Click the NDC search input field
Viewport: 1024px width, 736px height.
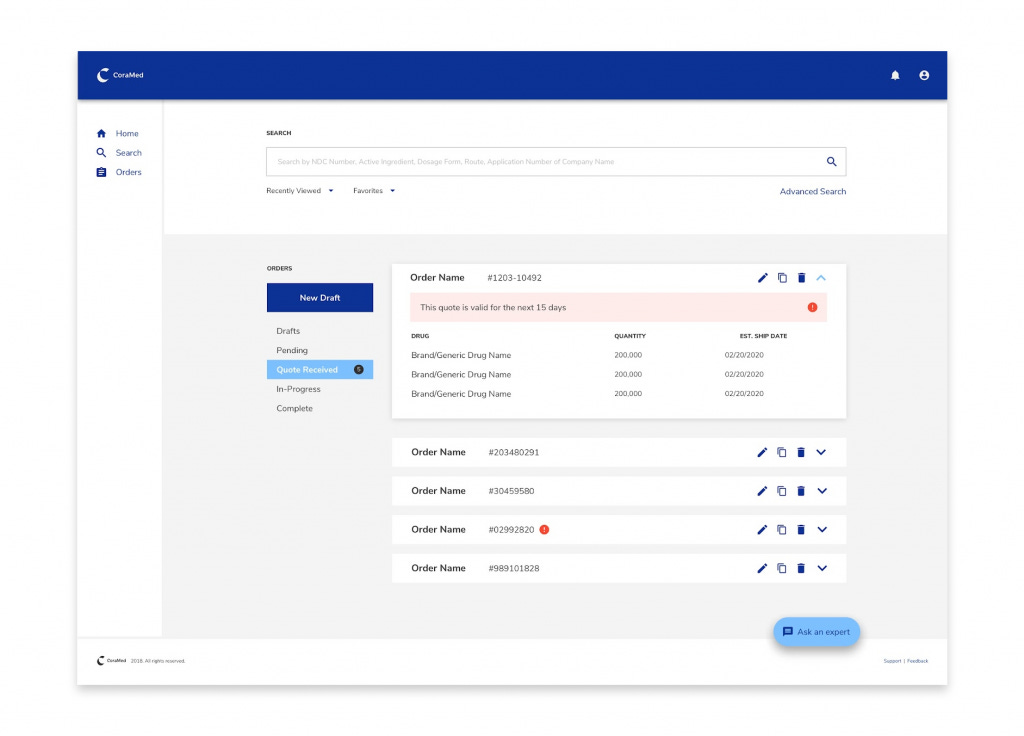point(556,161)
